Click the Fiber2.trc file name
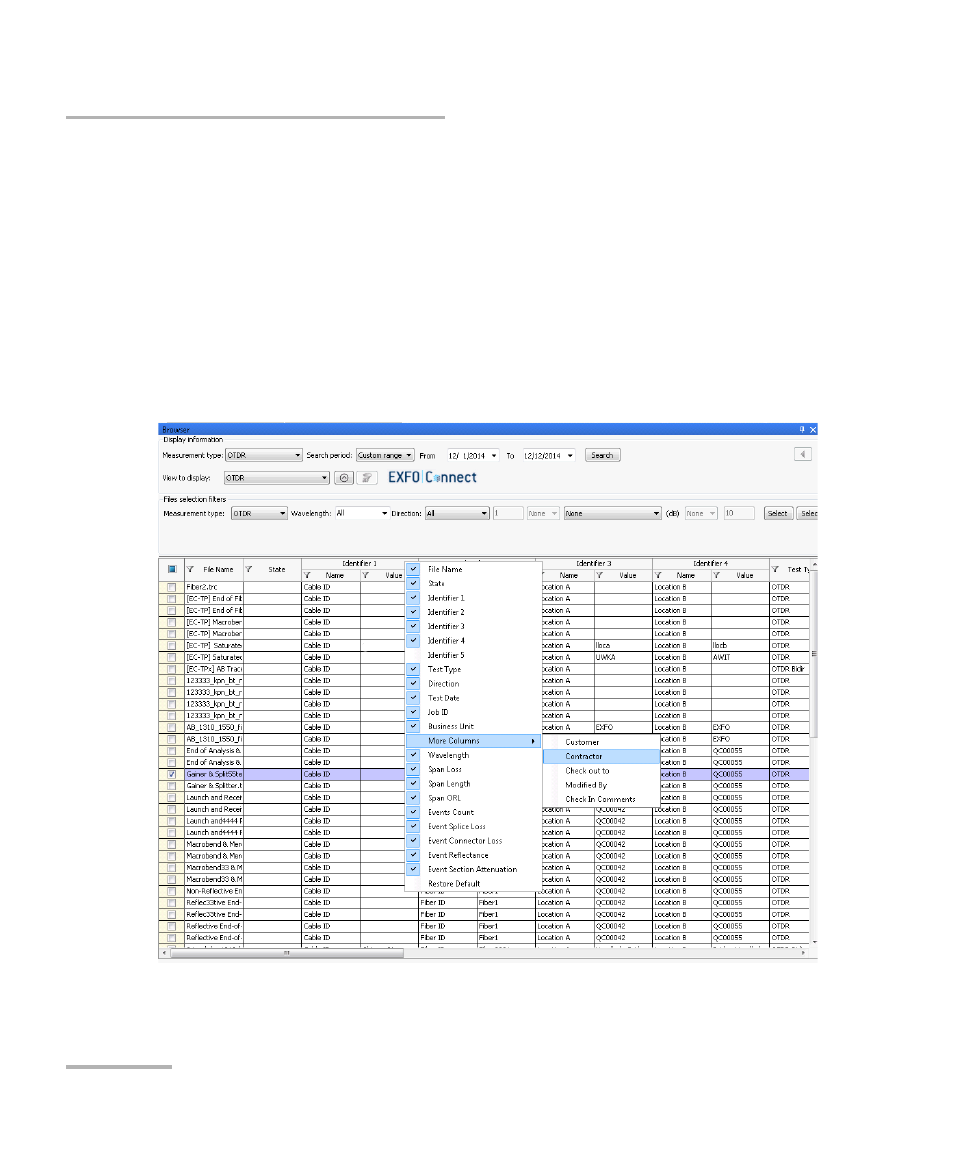Viewport: 954px width, 1158px height. [x=202, y=588]
